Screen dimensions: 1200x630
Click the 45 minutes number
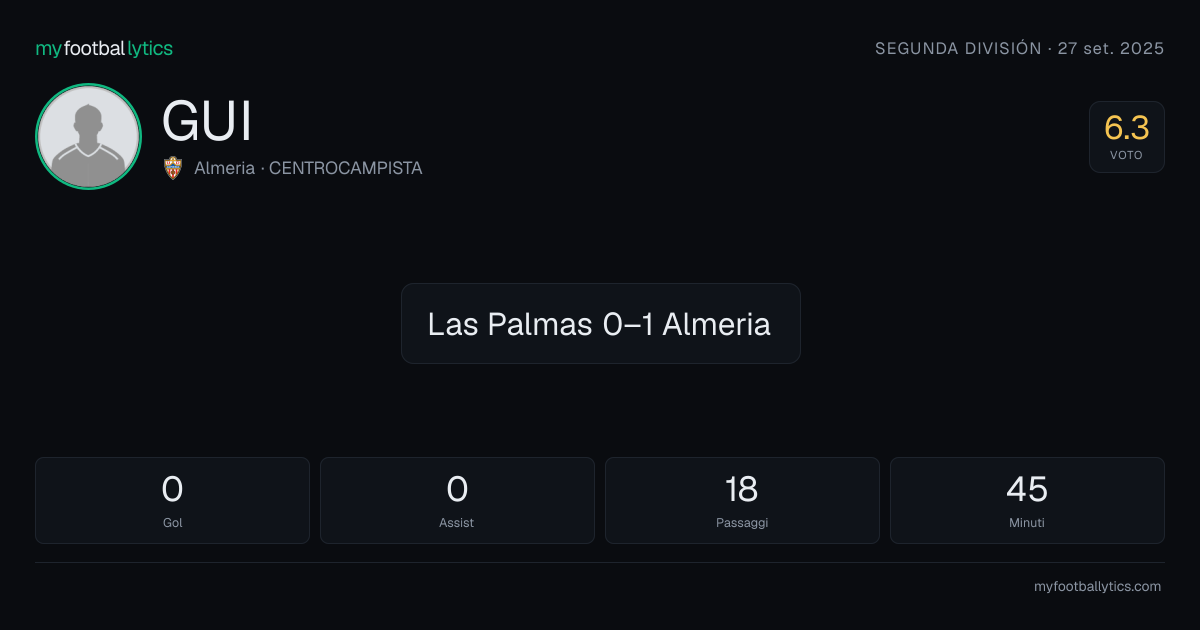click(x=1027, y=489)
